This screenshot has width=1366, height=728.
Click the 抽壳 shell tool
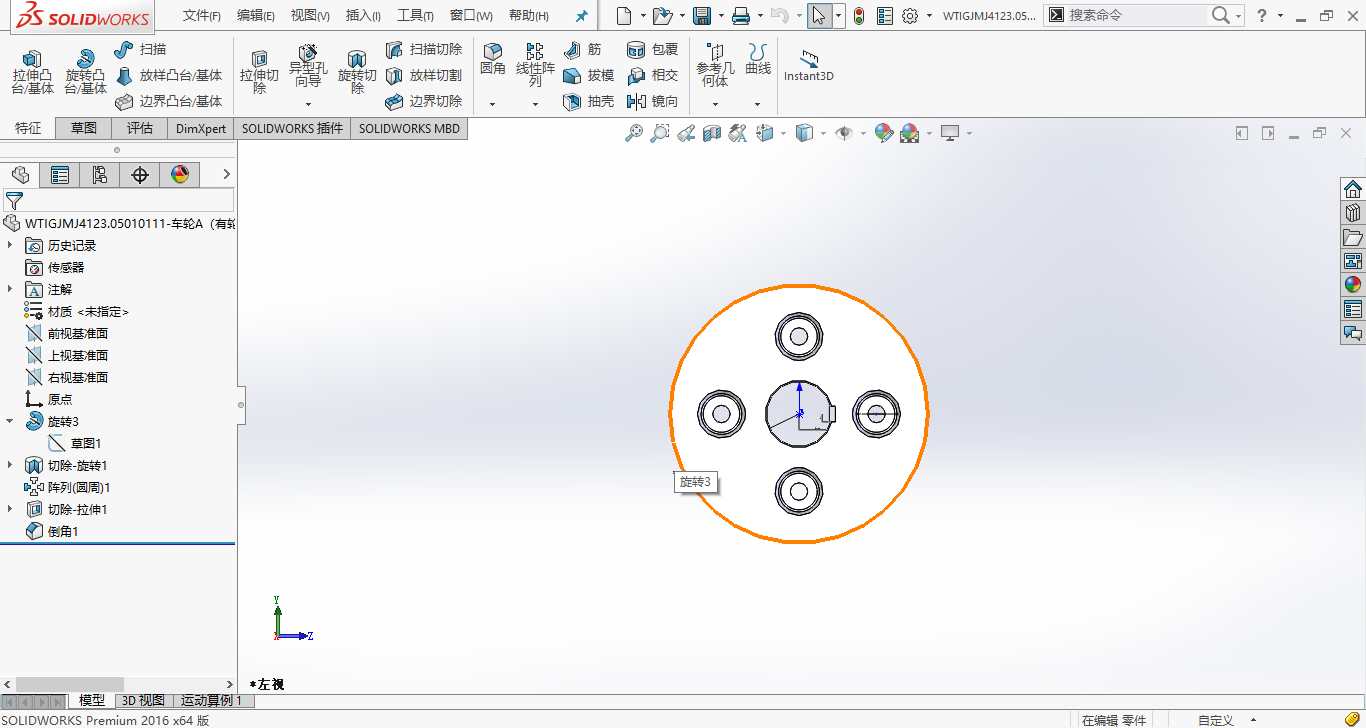coord(589,101)
